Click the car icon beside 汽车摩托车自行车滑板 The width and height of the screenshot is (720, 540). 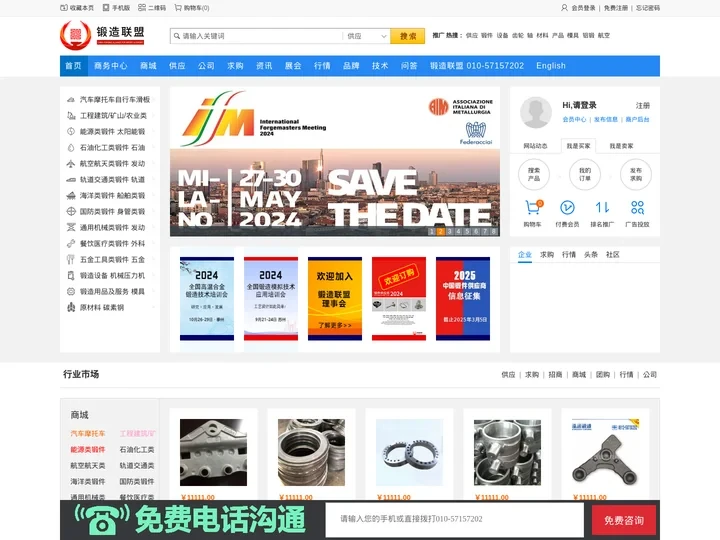pos(71,100)
